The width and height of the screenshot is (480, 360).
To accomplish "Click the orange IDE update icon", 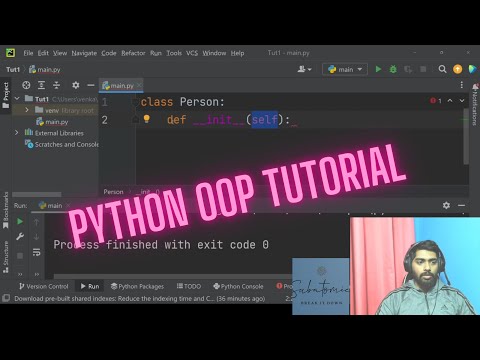I will tap(458, 69).
